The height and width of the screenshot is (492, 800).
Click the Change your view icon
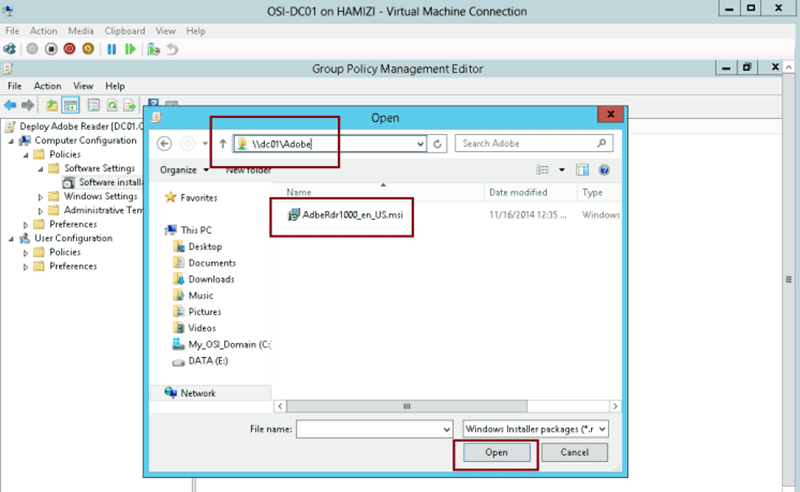click(x=542, y=170)
